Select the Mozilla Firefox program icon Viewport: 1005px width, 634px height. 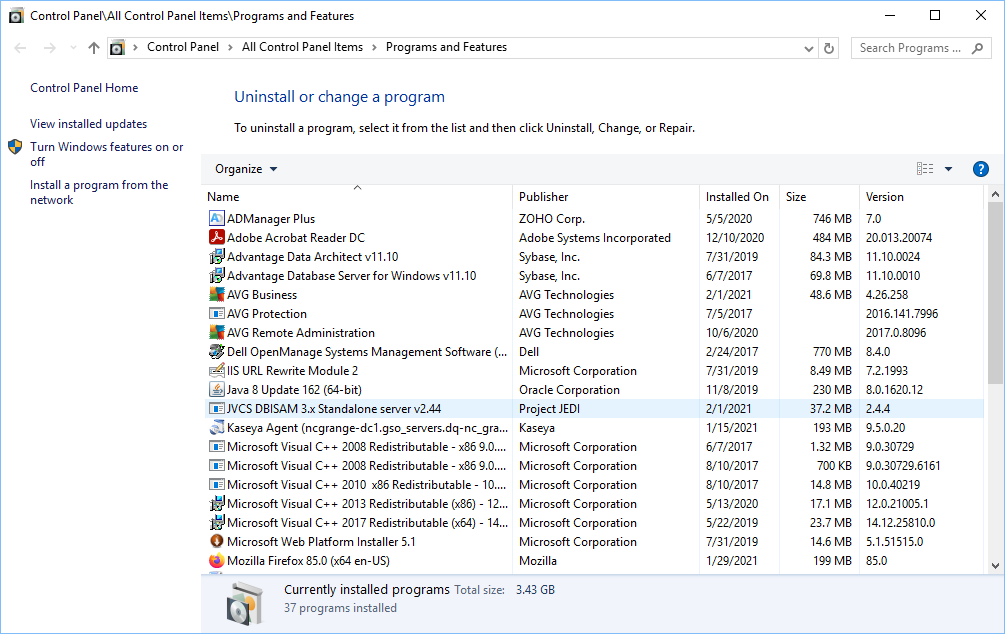point(217,561)
